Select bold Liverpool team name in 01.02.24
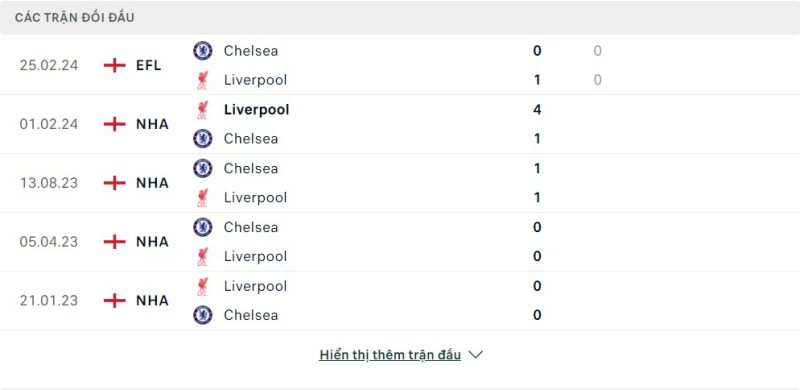 point(256,110)
